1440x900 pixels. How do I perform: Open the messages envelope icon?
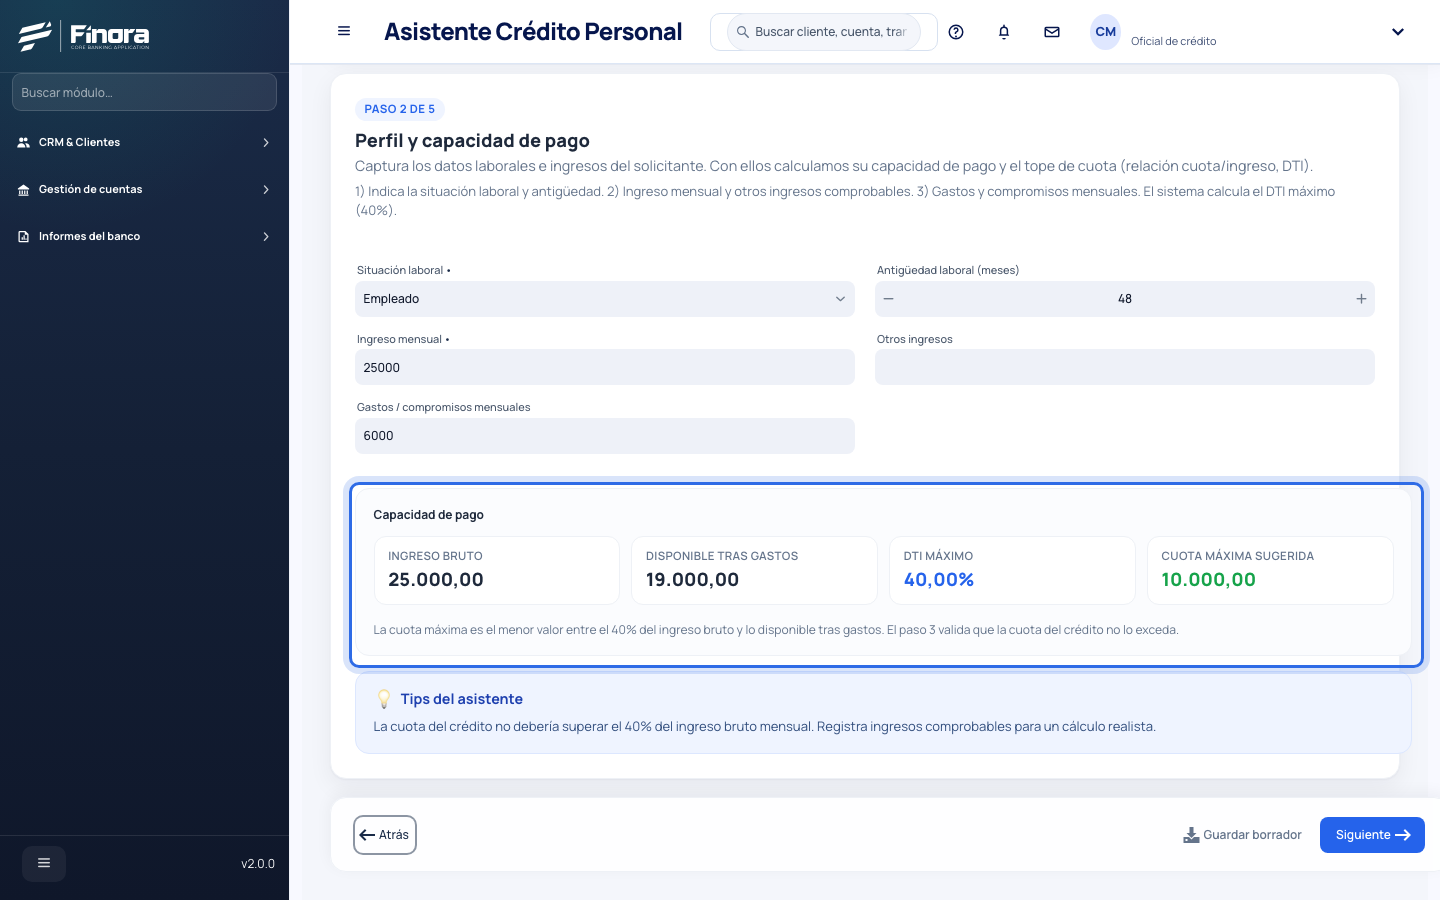click(x=1052, y=32)
